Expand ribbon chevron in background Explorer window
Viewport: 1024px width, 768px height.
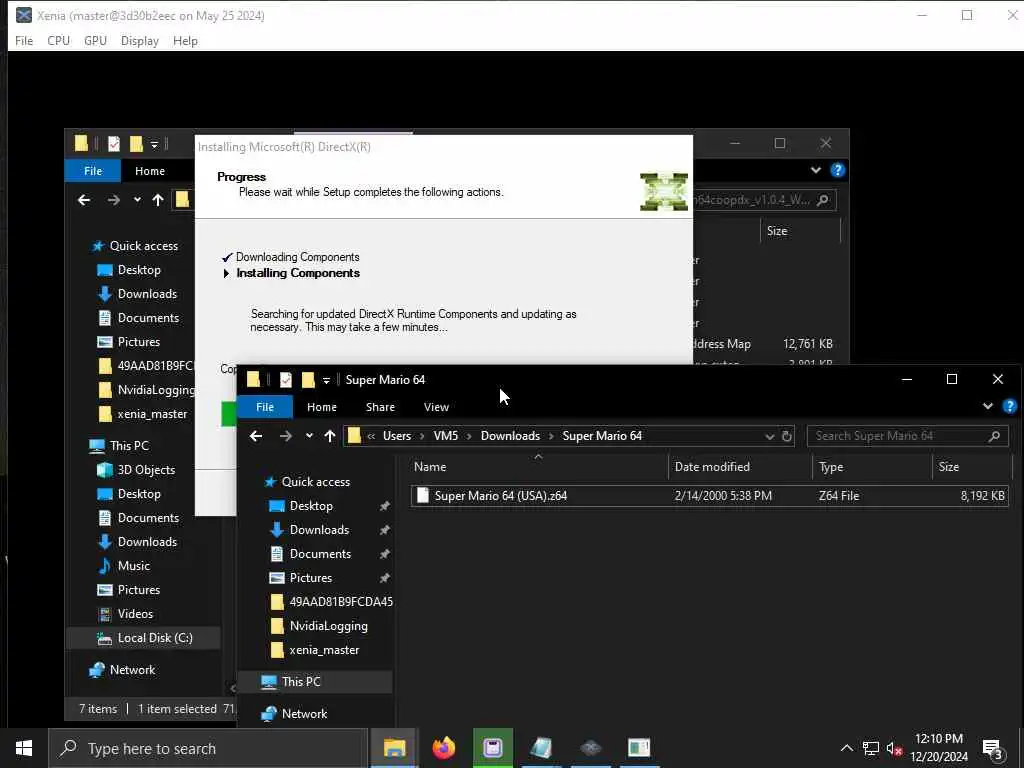[816, 170]
